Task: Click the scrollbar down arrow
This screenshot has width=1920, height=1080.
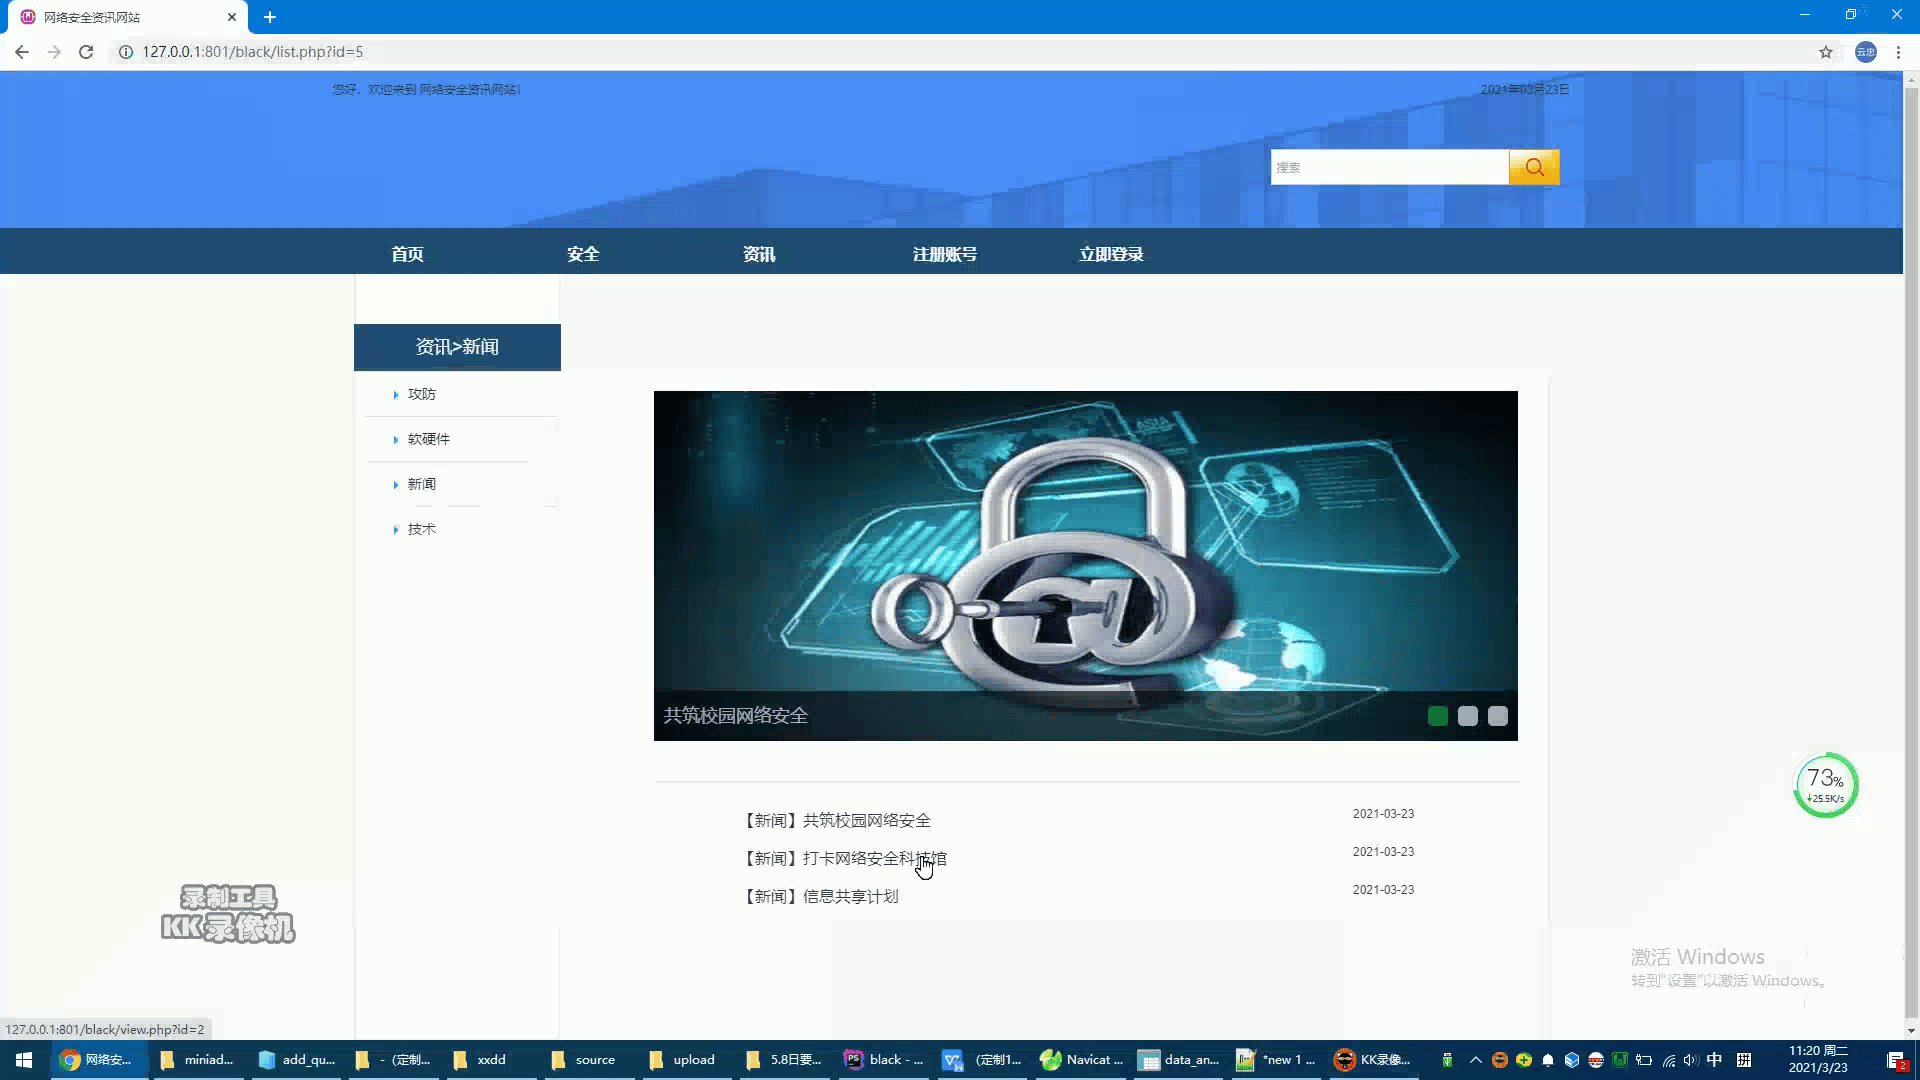Action: 1911,1031
